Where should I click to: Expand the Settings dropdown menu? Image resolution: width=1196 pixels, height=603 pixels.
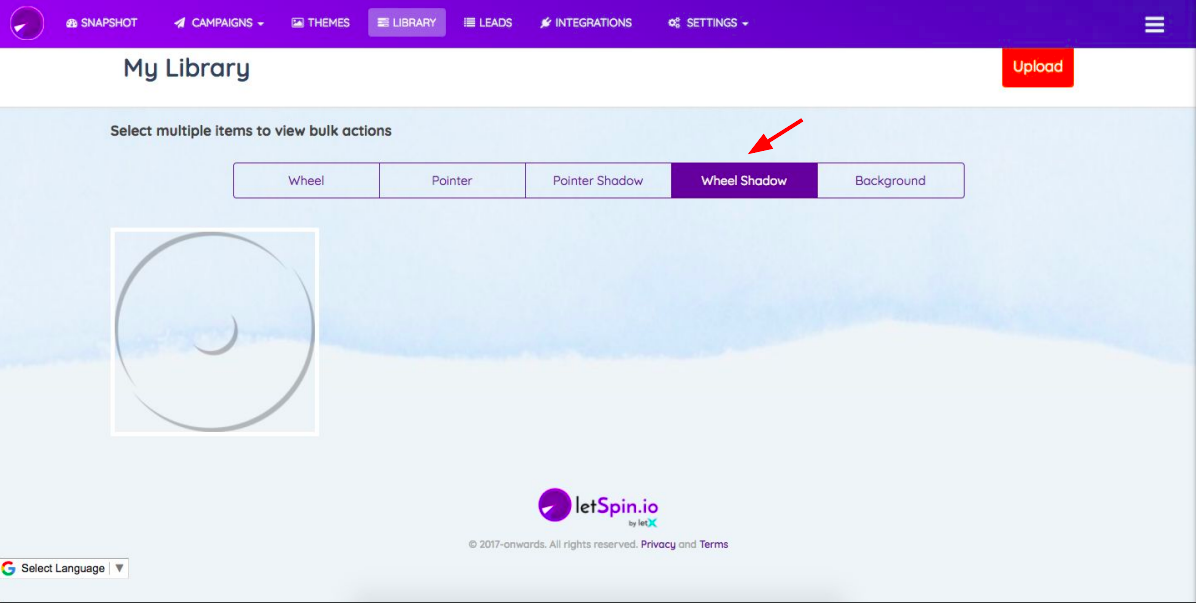(708, 23)
